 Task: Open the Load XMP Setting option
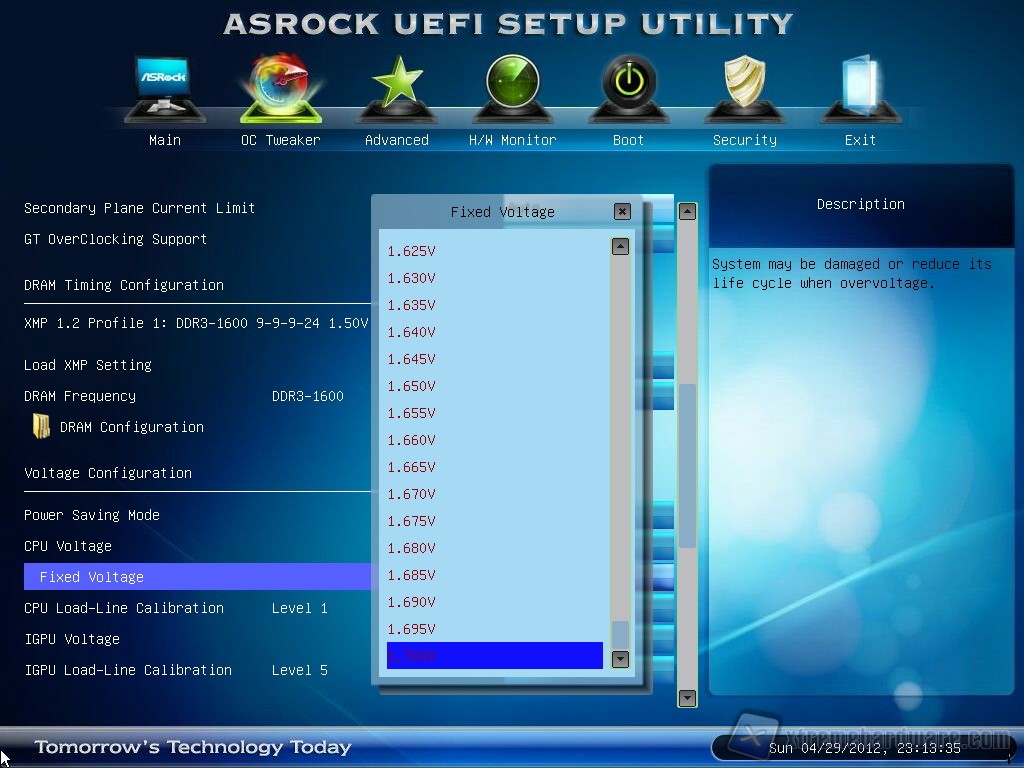pos(88,365)
